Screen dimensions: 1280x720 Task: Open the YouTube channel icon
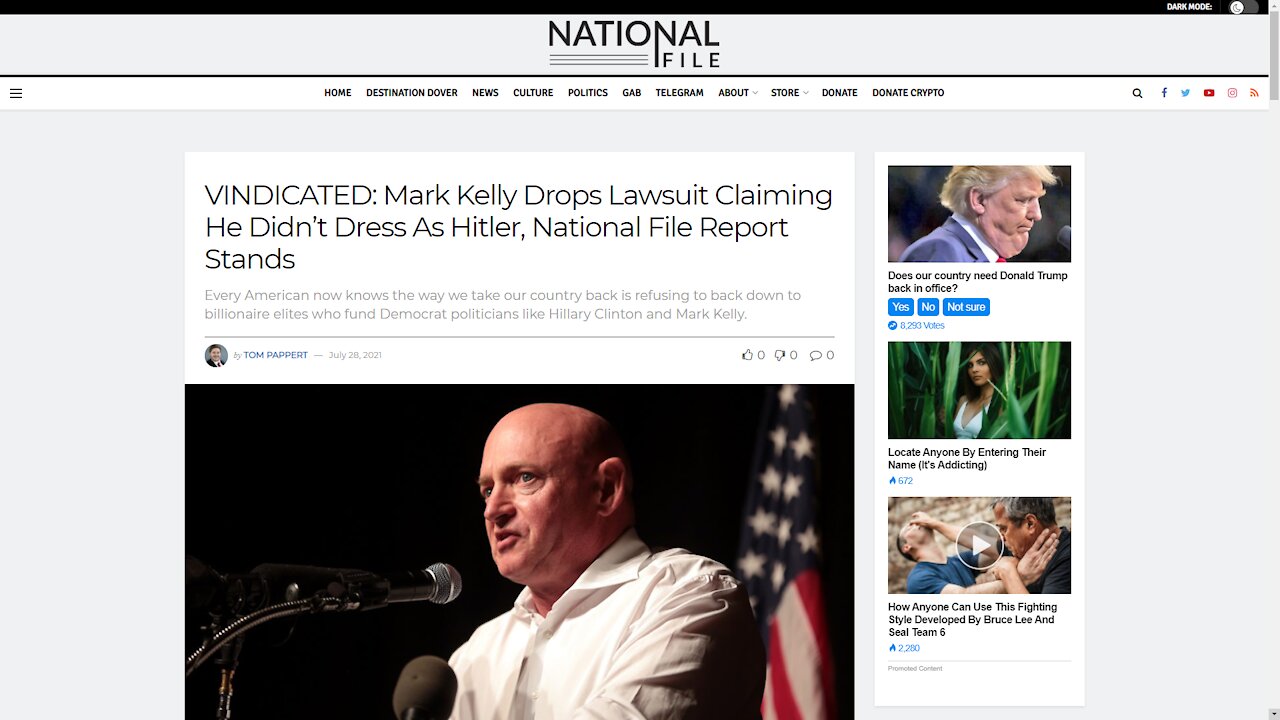tap(1209, 93)
